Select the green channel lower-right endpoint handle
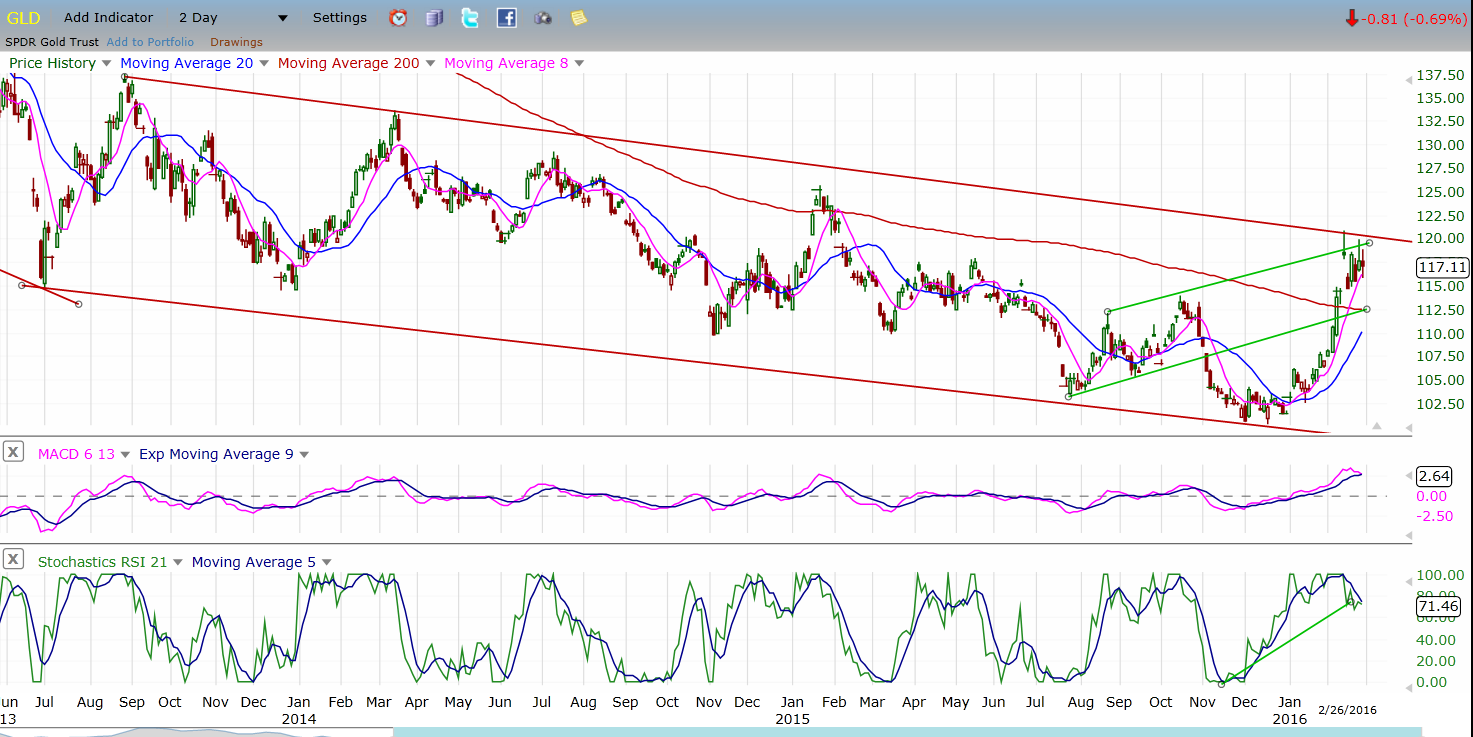 click(1367, 309)
